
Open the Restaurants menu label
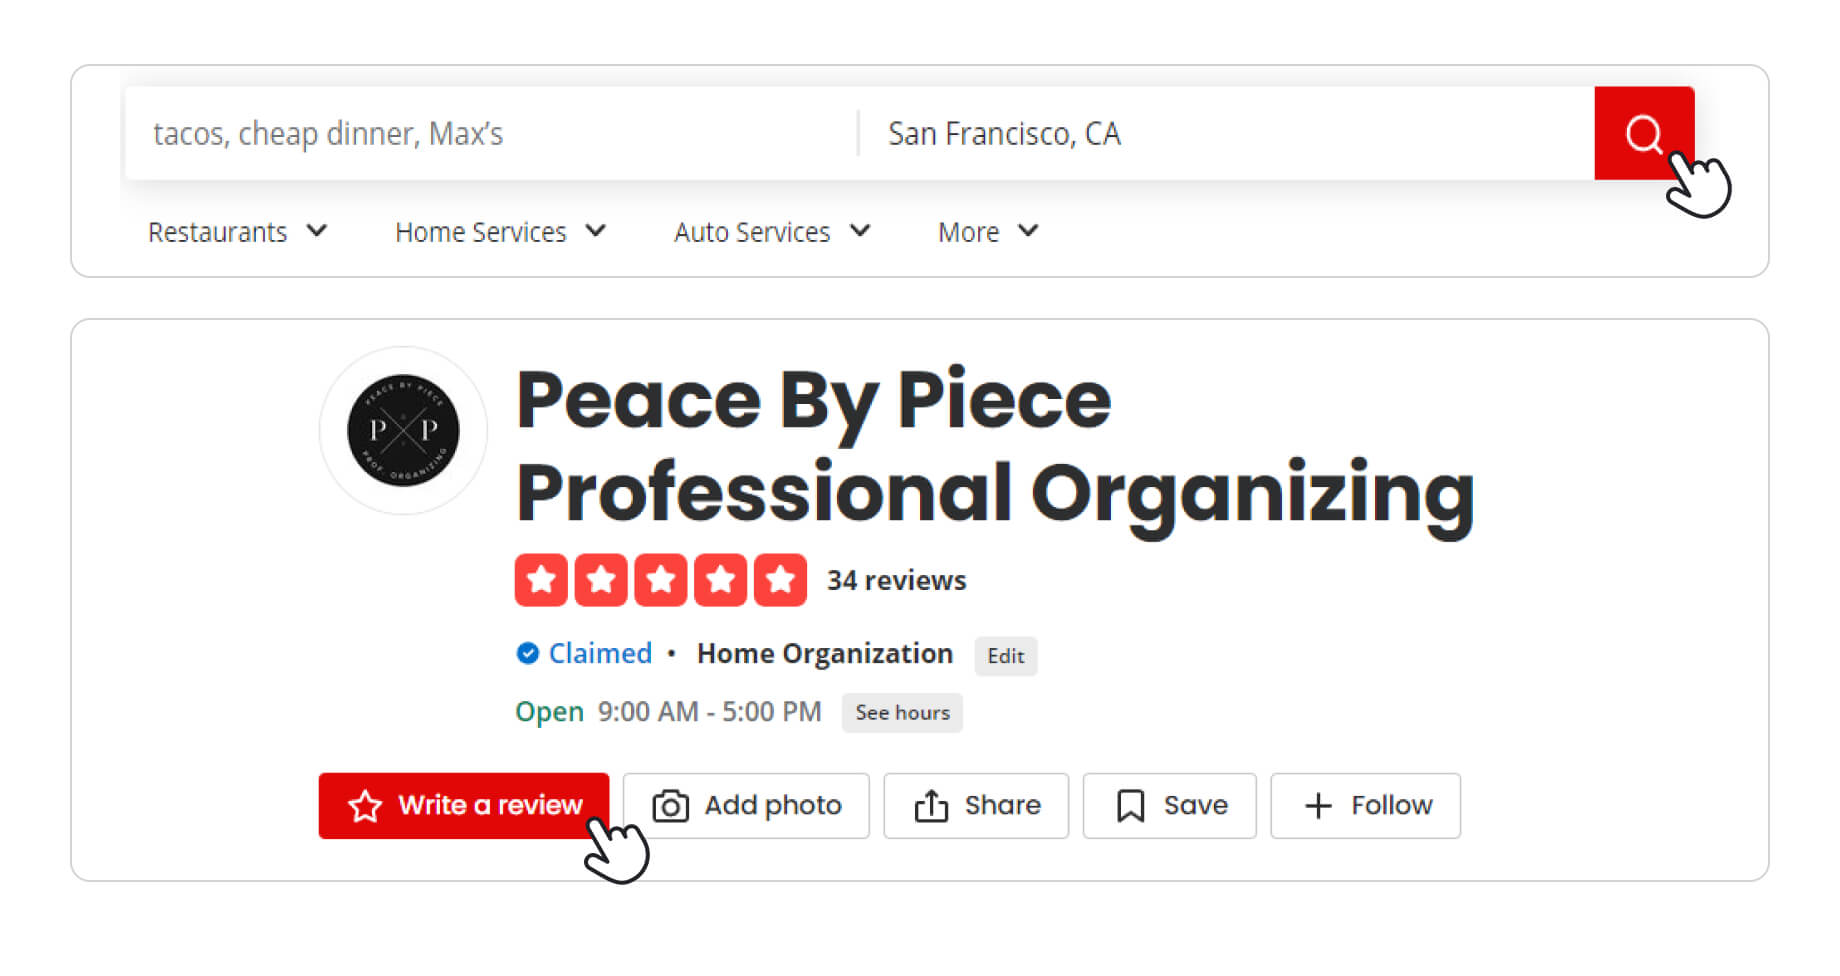tap(217, 232)
